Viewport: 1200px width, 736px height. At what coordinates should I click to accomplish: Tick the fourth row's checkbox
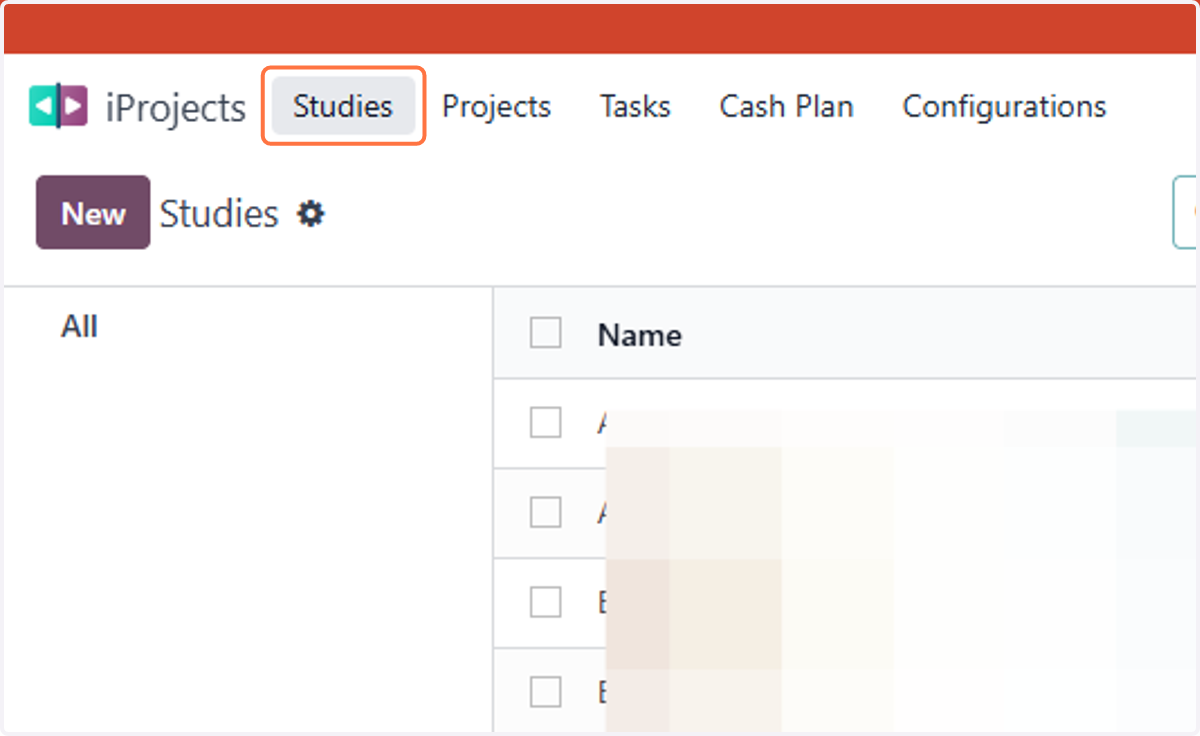click(545, 691)
